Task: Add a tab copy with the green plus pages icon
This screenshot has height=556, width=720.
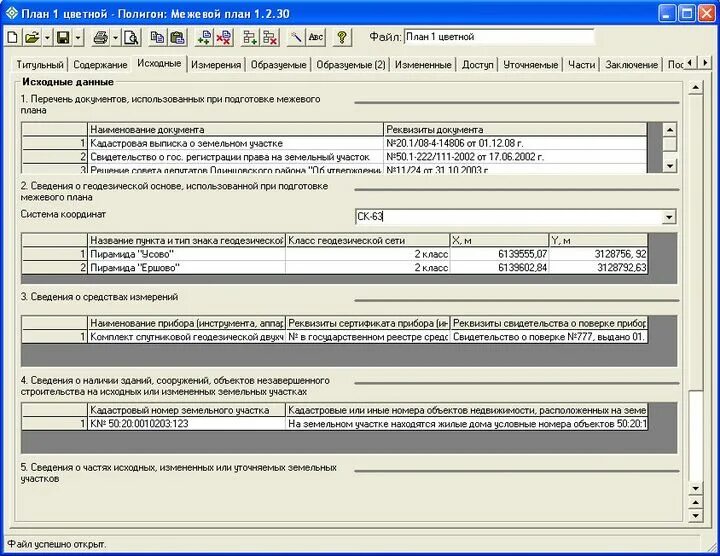Action: click(204, 37)
